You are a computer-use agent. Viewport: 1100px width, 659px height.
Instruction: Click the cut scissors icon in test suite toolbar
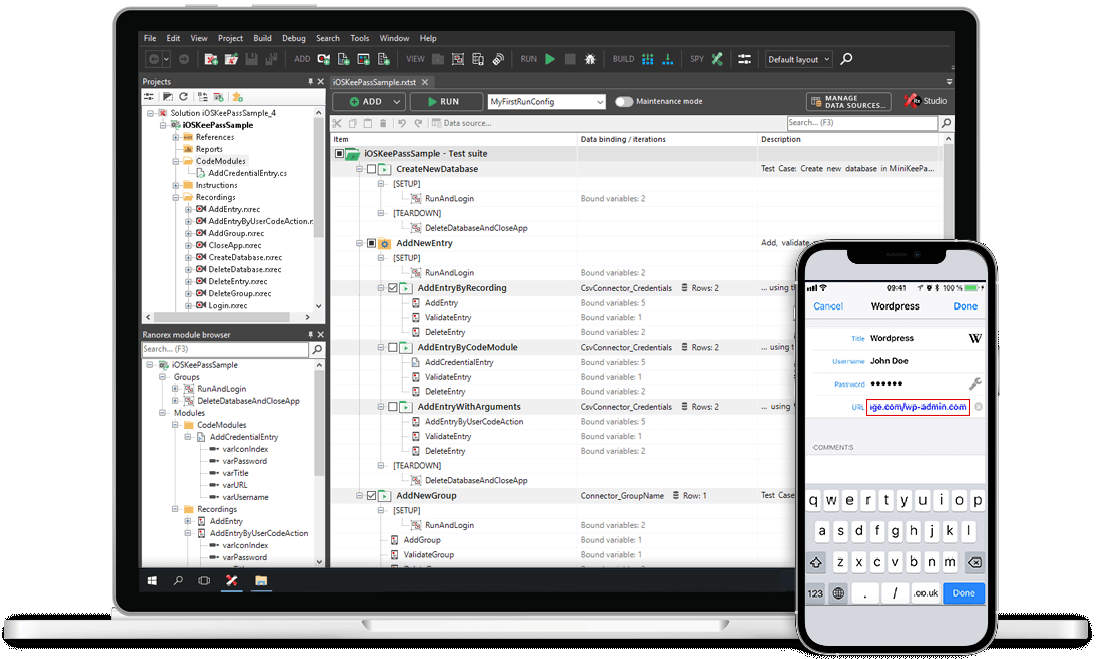coord(337,123)
